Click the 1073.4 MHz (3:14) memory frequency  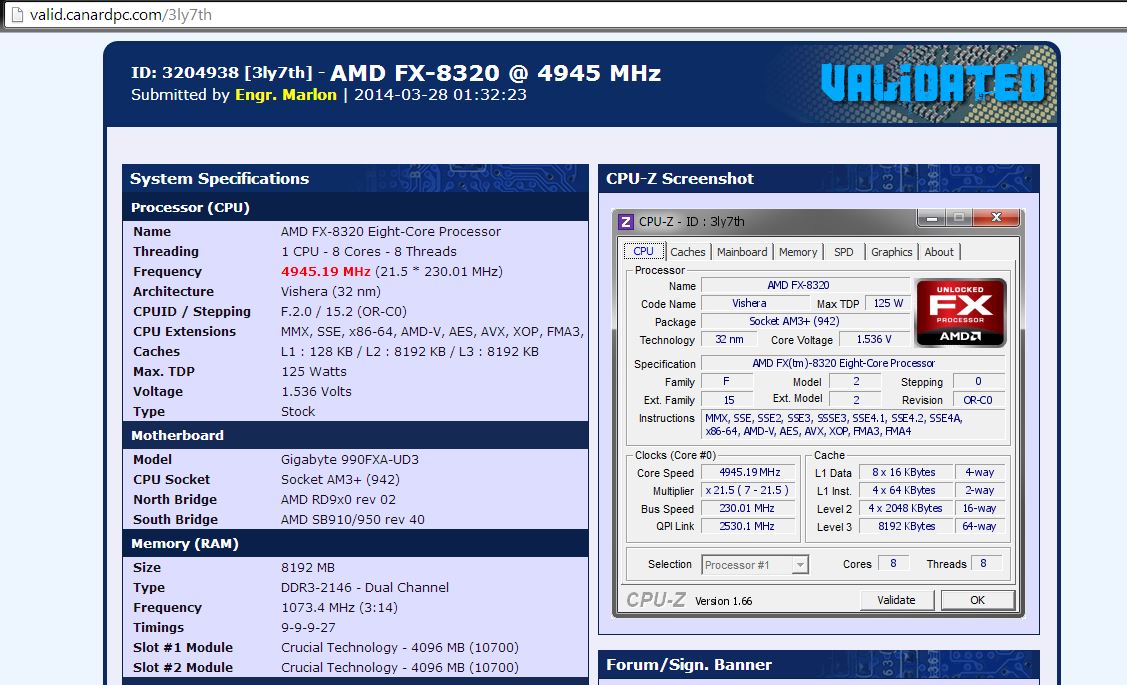339,607
